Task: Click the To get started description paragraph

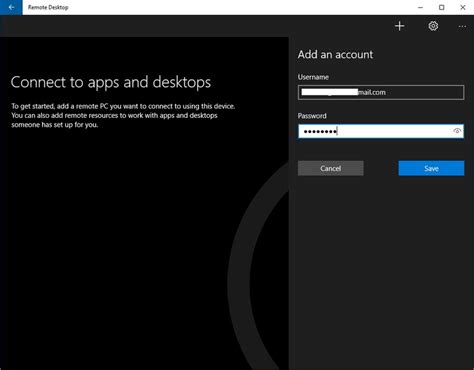Action: tap(123, 115)
